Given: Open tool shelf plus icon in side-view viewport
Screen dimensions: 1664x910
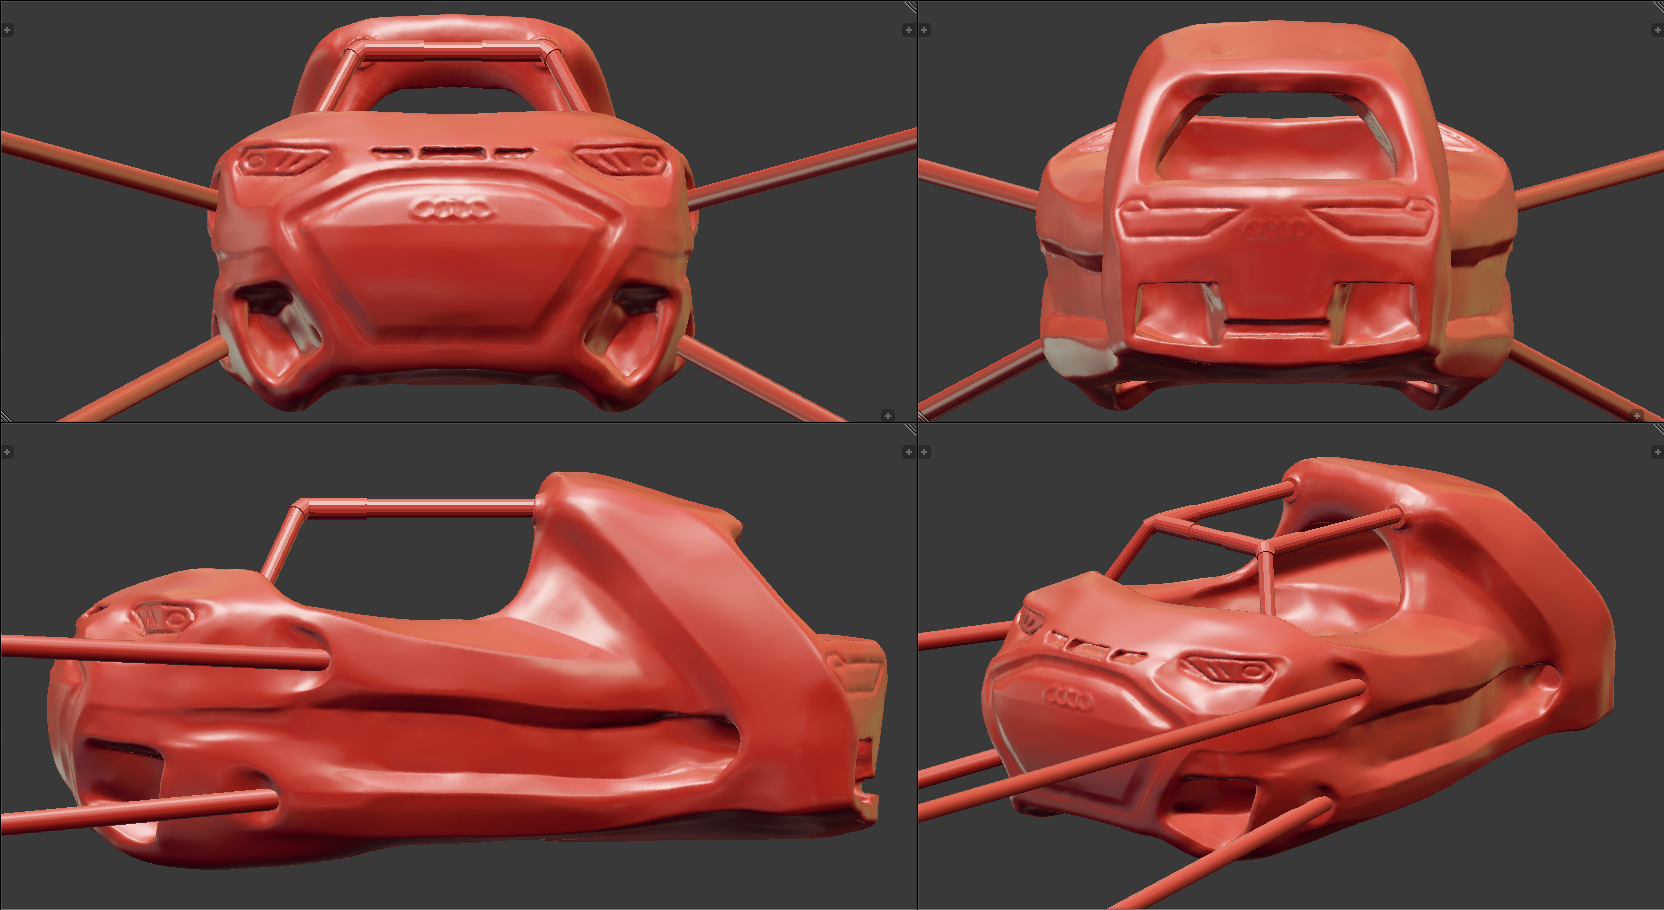Looking at the screenshot, I should [x=6, y=452].
